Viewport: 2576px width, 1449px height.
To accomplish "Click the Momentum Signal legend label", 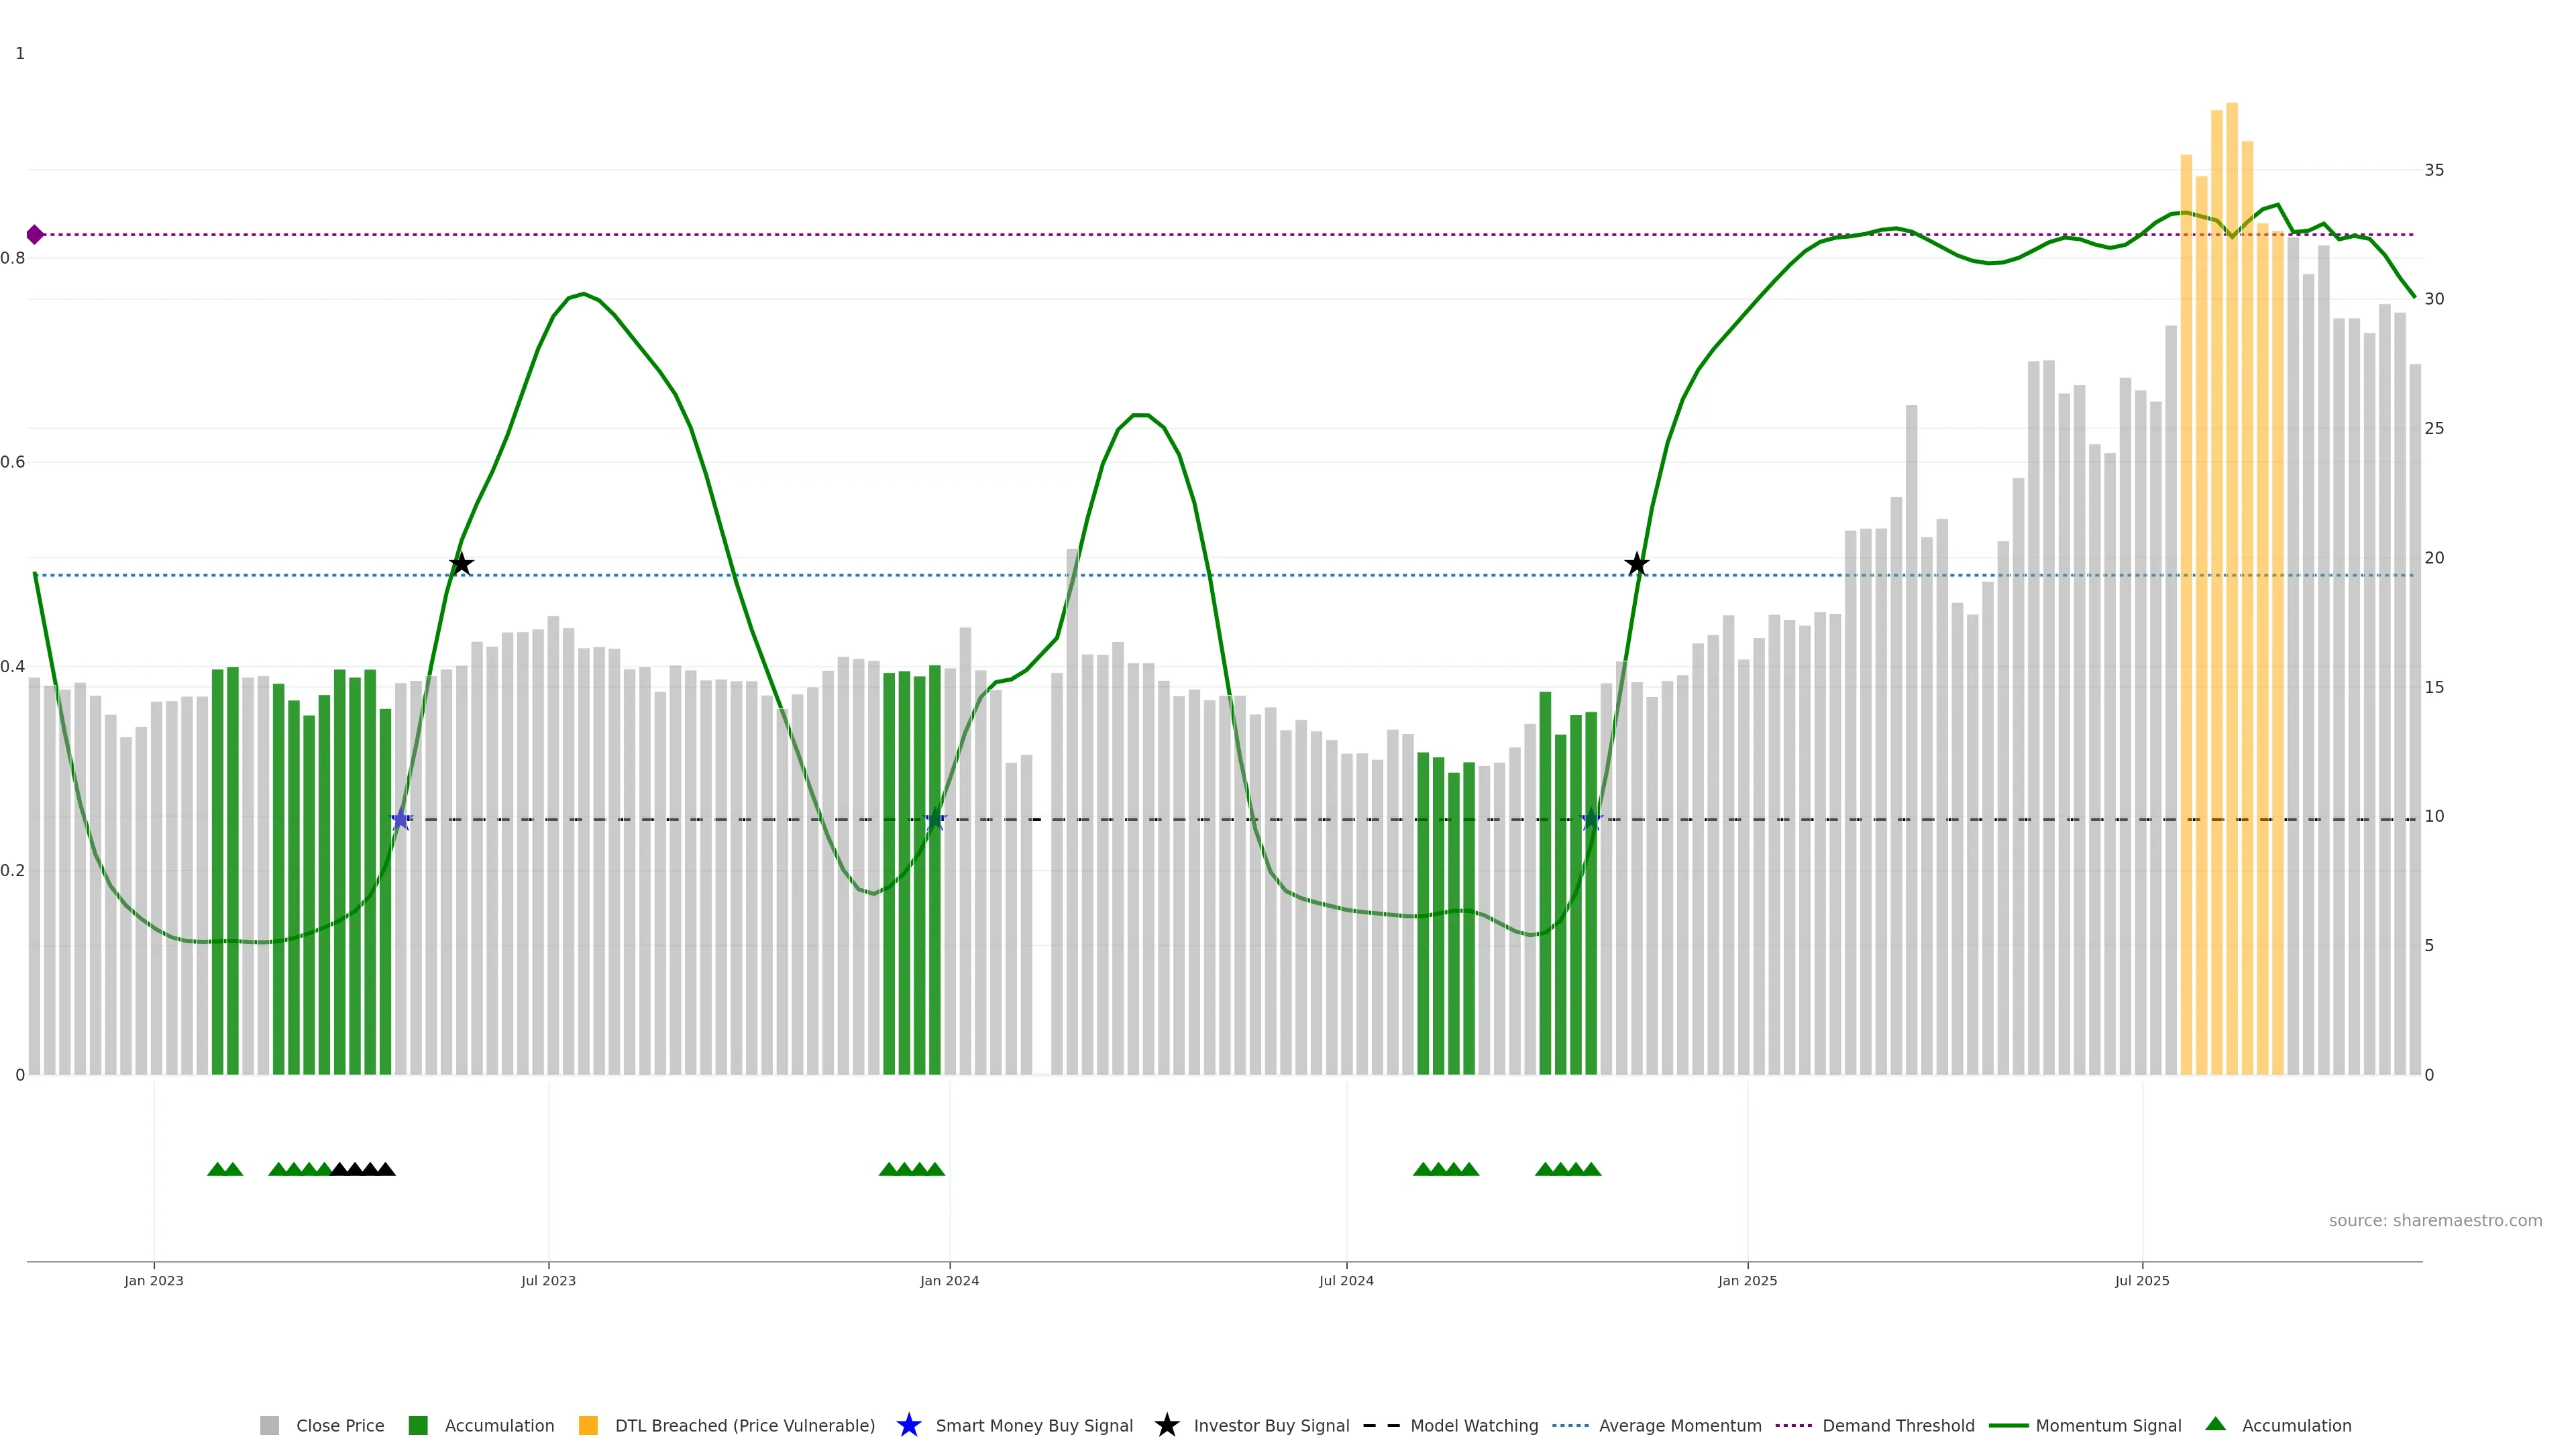I will tap(2108, 1425).
